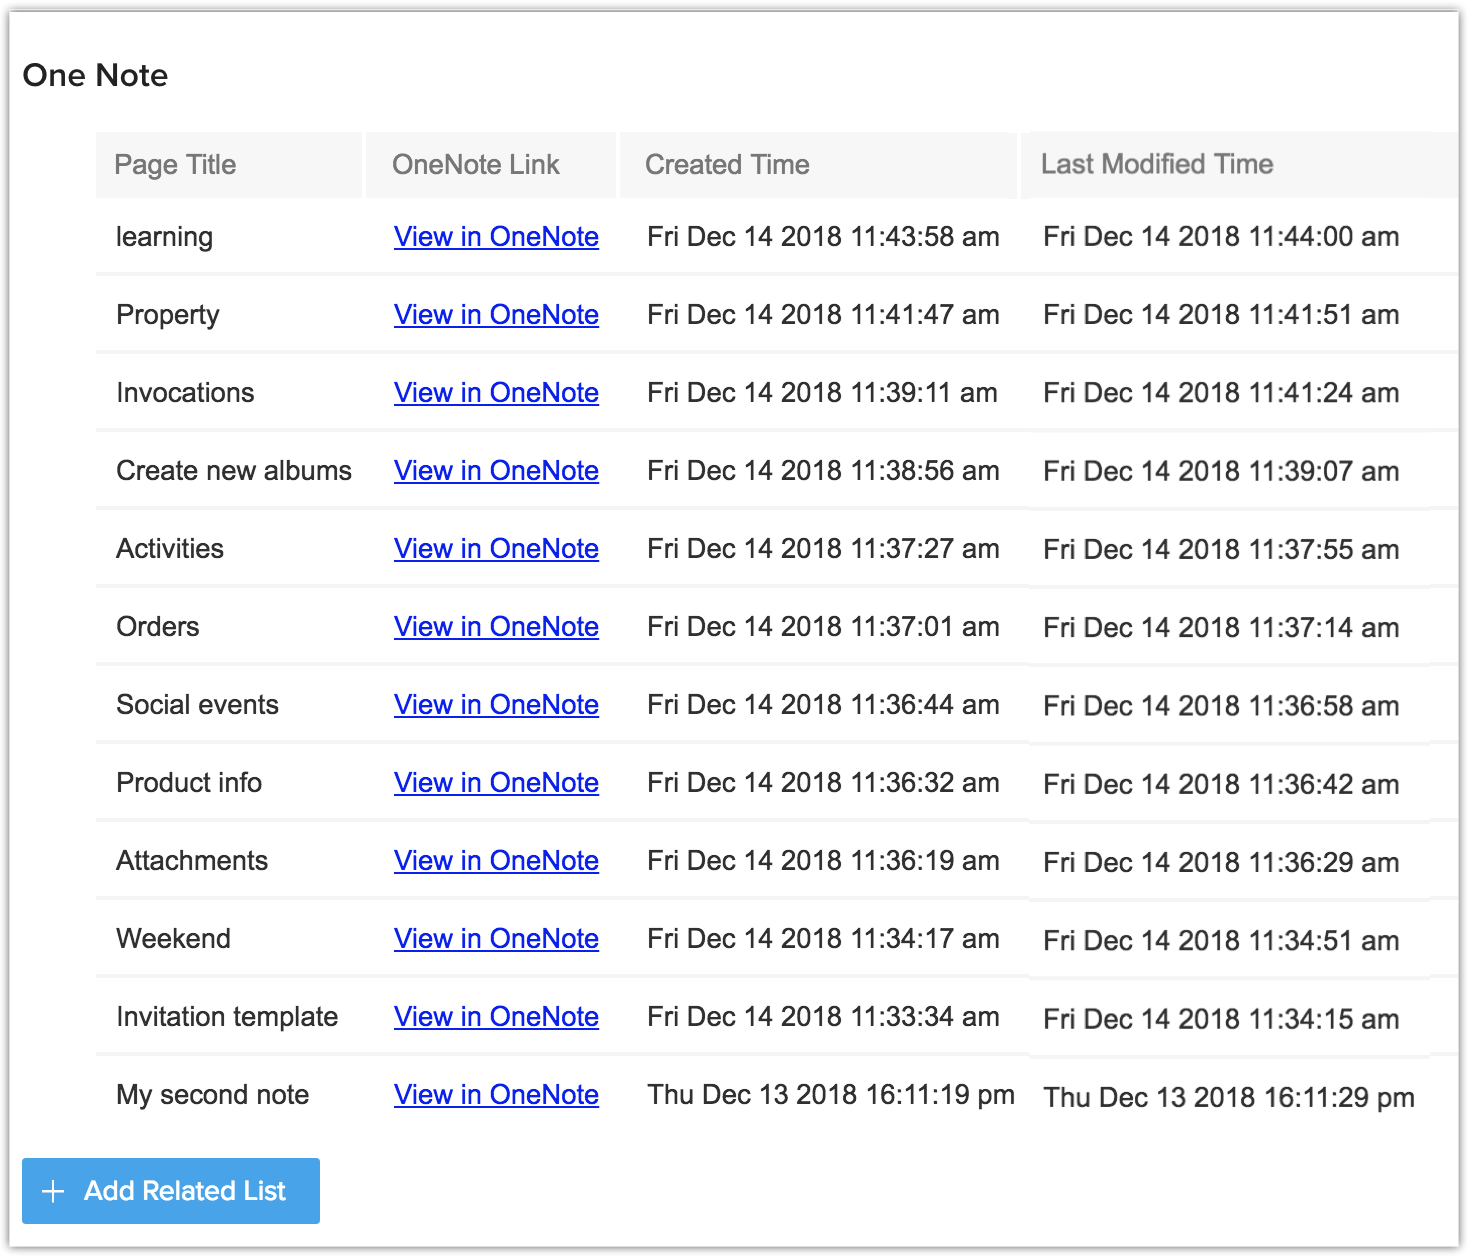
Task: Open OneNote link for Create new albums
Action: pyautogui.click(x=496, y=471)
